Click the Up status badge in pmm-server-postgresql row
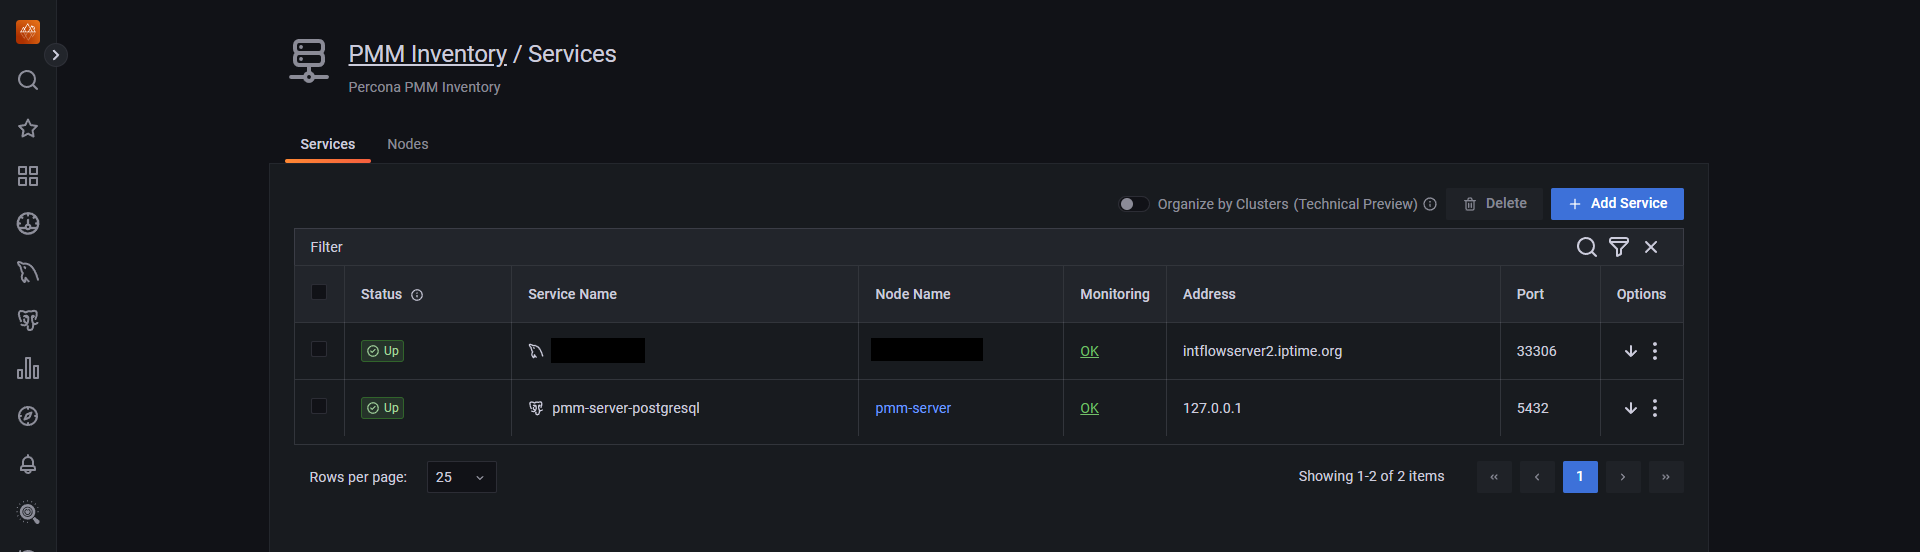This screenshot has height=552, width=1920. coord(382,408)
